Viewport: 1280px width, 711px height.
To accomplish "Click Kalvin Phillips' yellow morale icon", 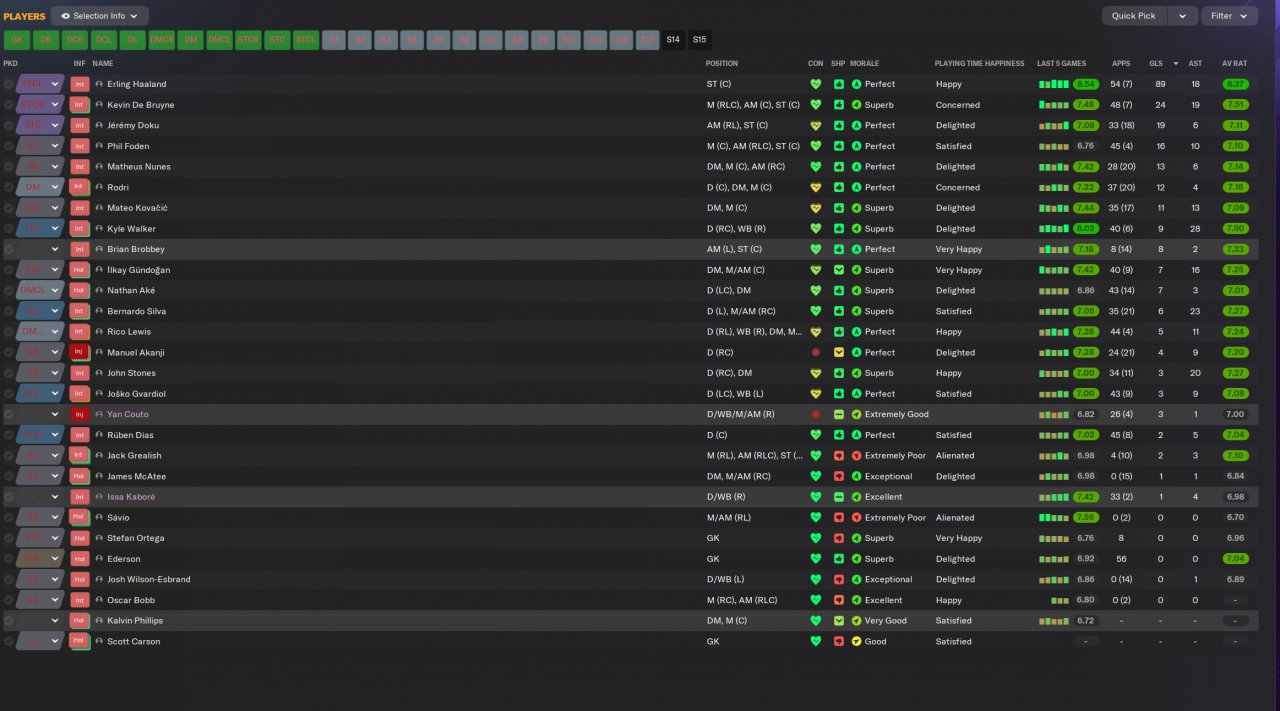I will (856, 620).
